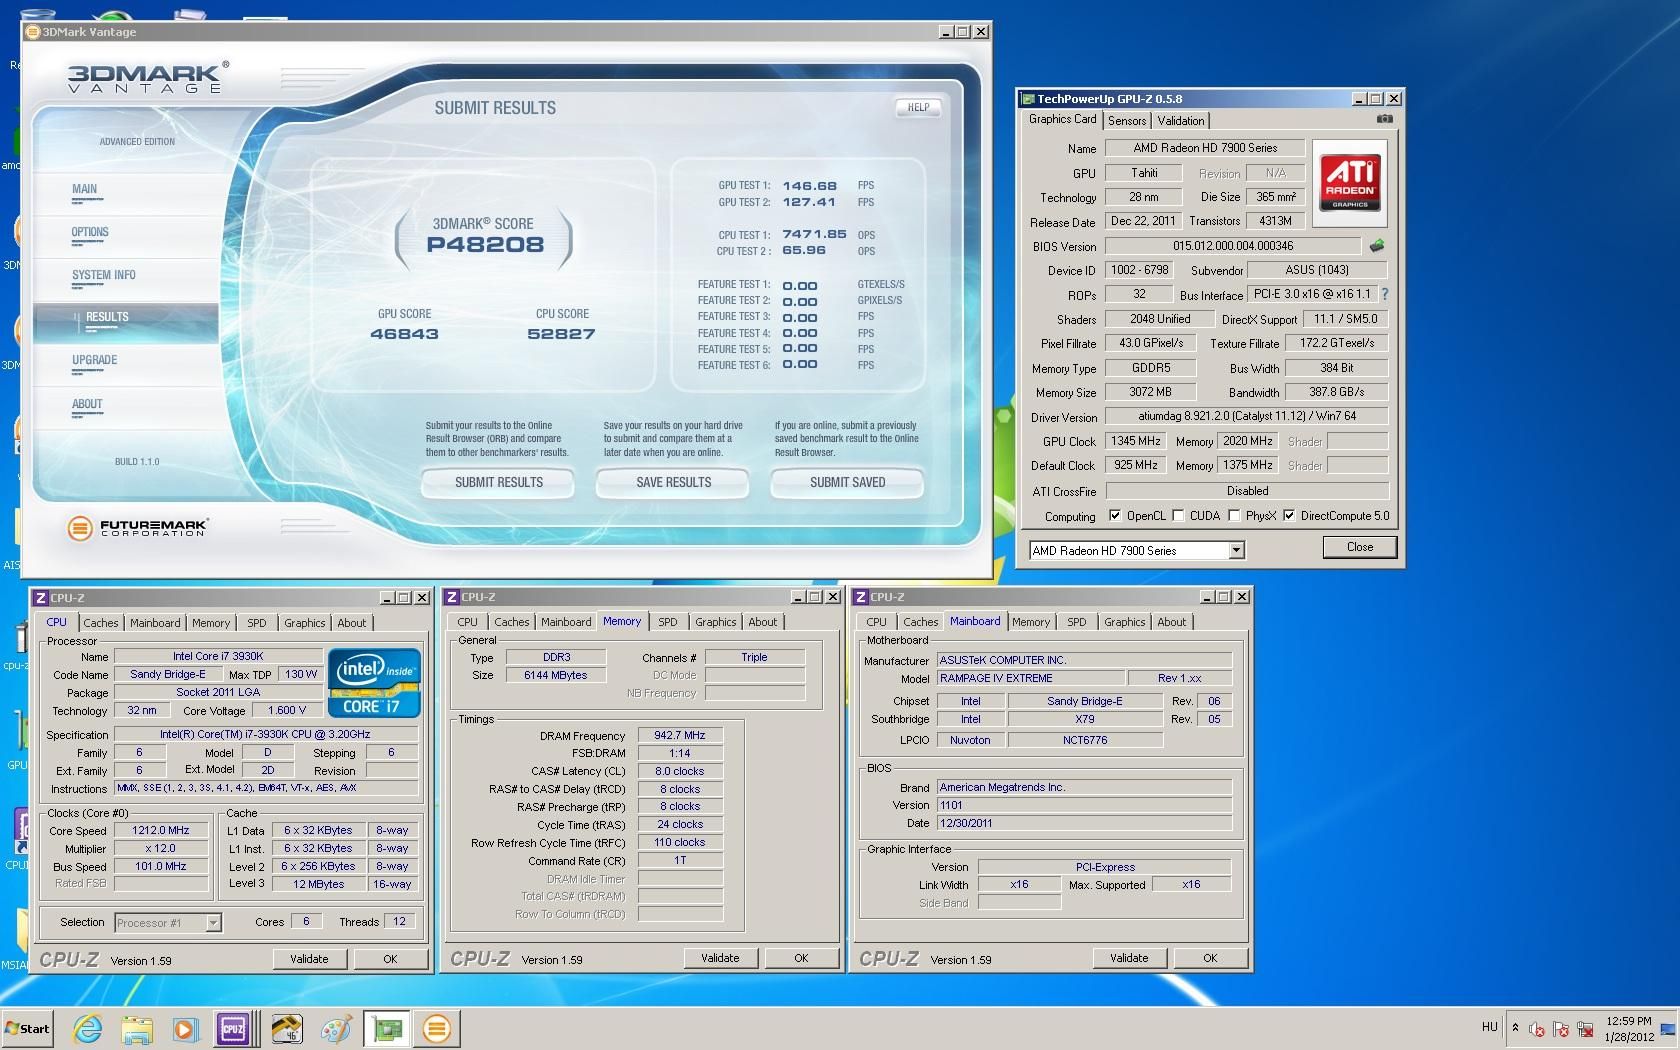Click the taskbar icon with yellow stripes
This screenshot has height=1050, width=1680.
click(287, 1028)
